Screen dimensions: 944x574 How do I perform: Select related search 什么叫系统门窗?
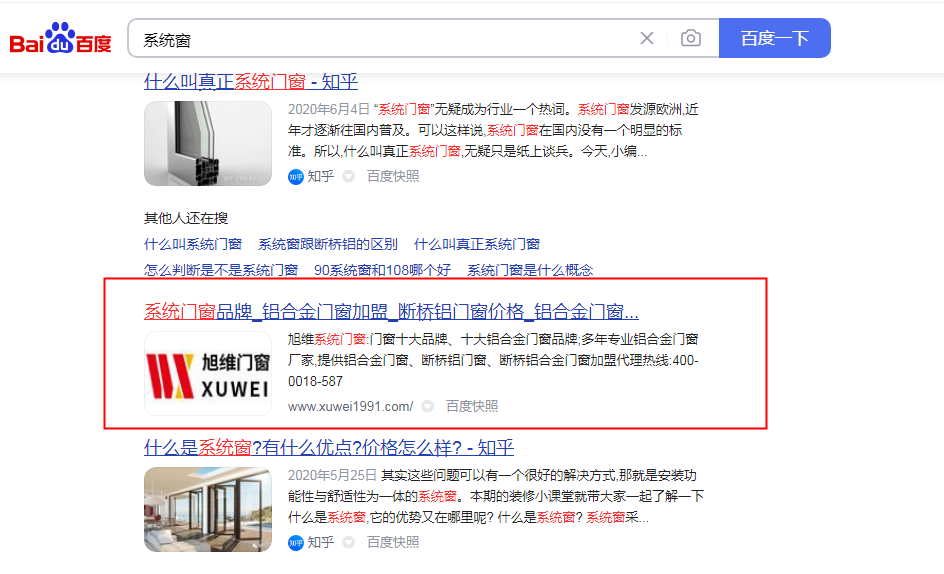tap(193, 244)
